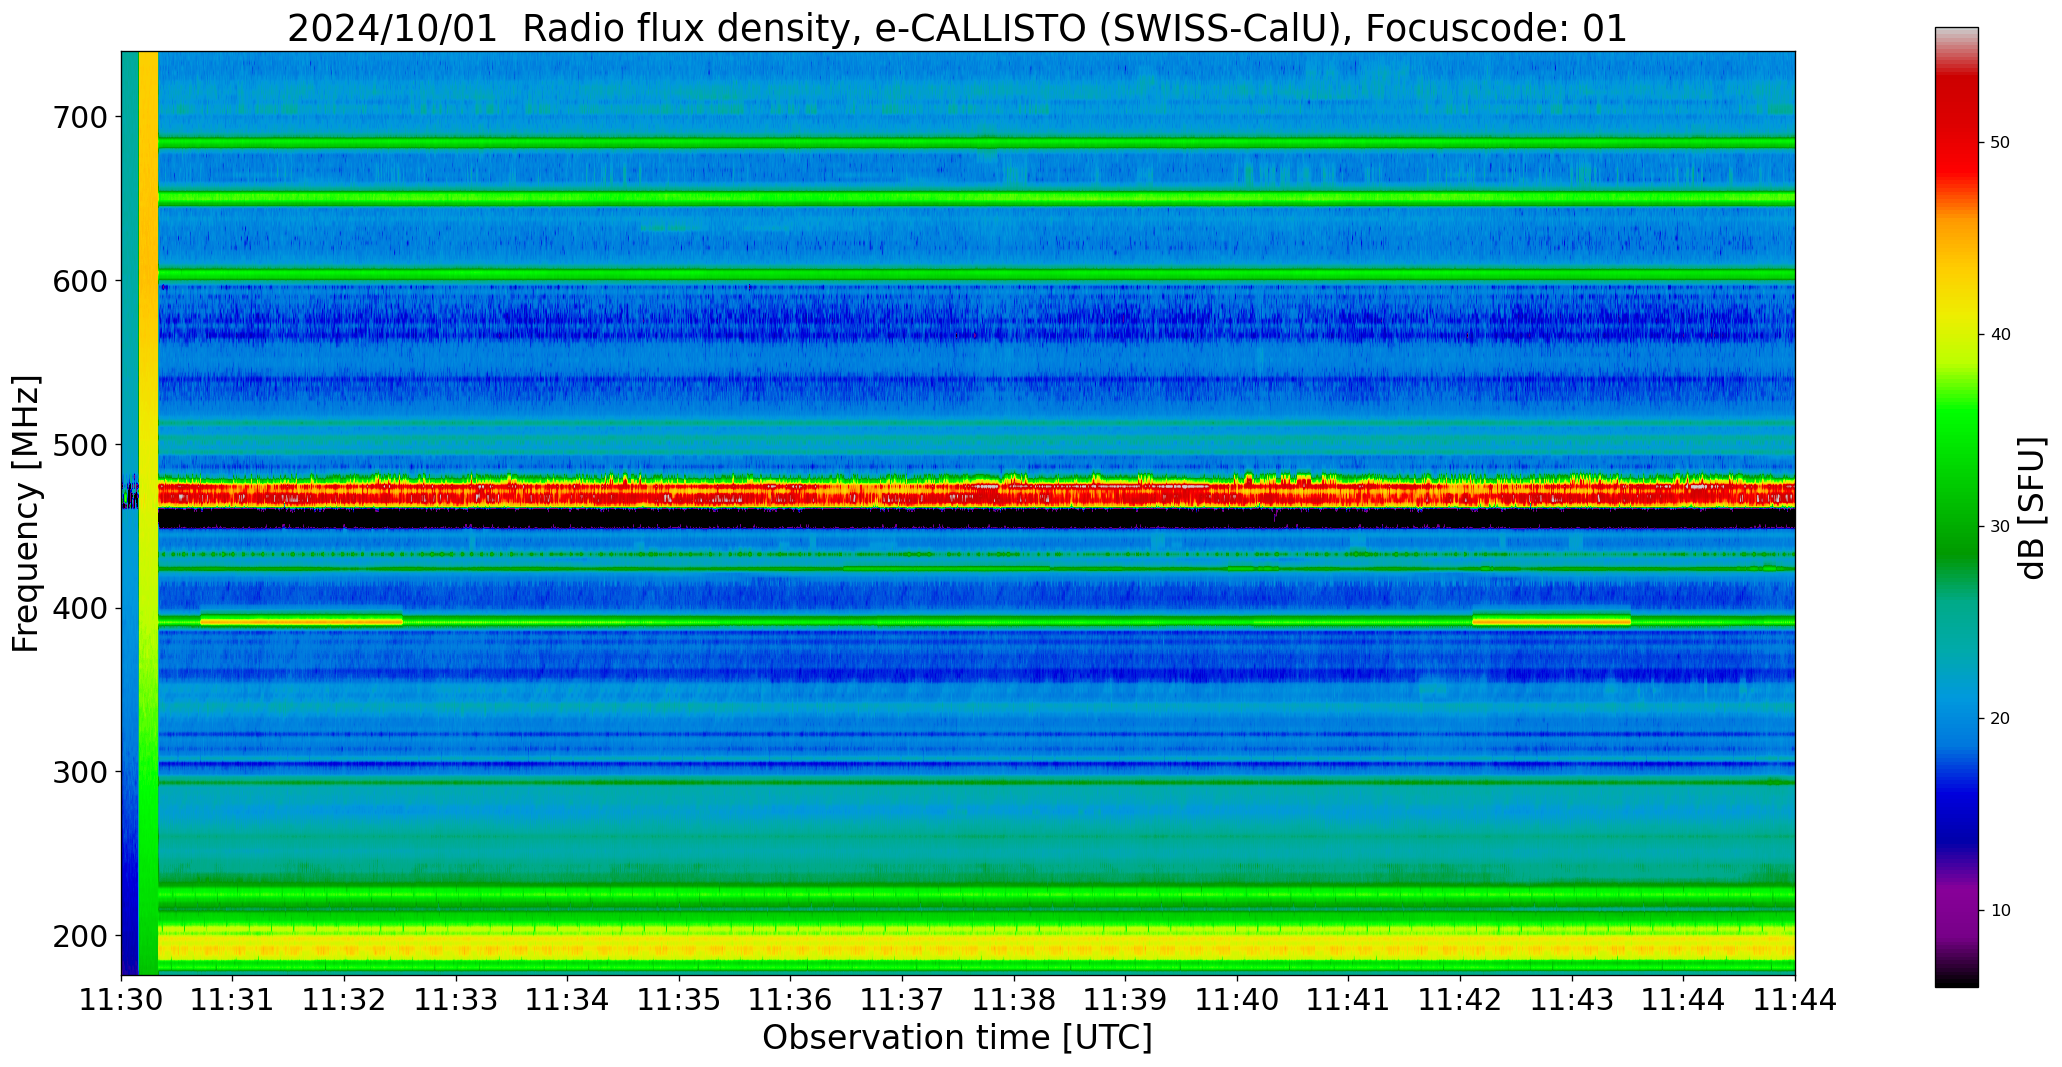Click the 11:30 time tick label
This screenshot has width=2062, height=1067.
coord(122,999)
